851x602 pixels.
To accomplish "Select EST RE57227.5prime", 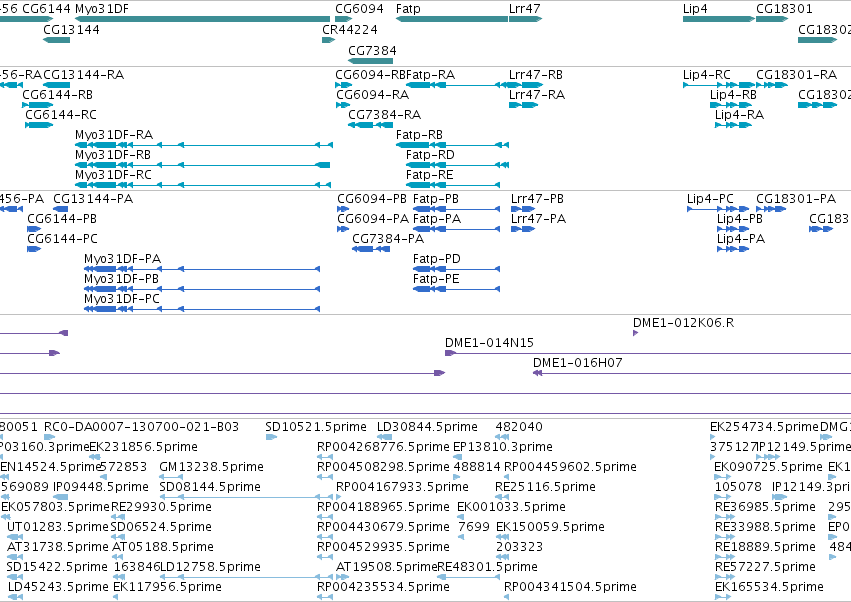I will tap(723, 578).
